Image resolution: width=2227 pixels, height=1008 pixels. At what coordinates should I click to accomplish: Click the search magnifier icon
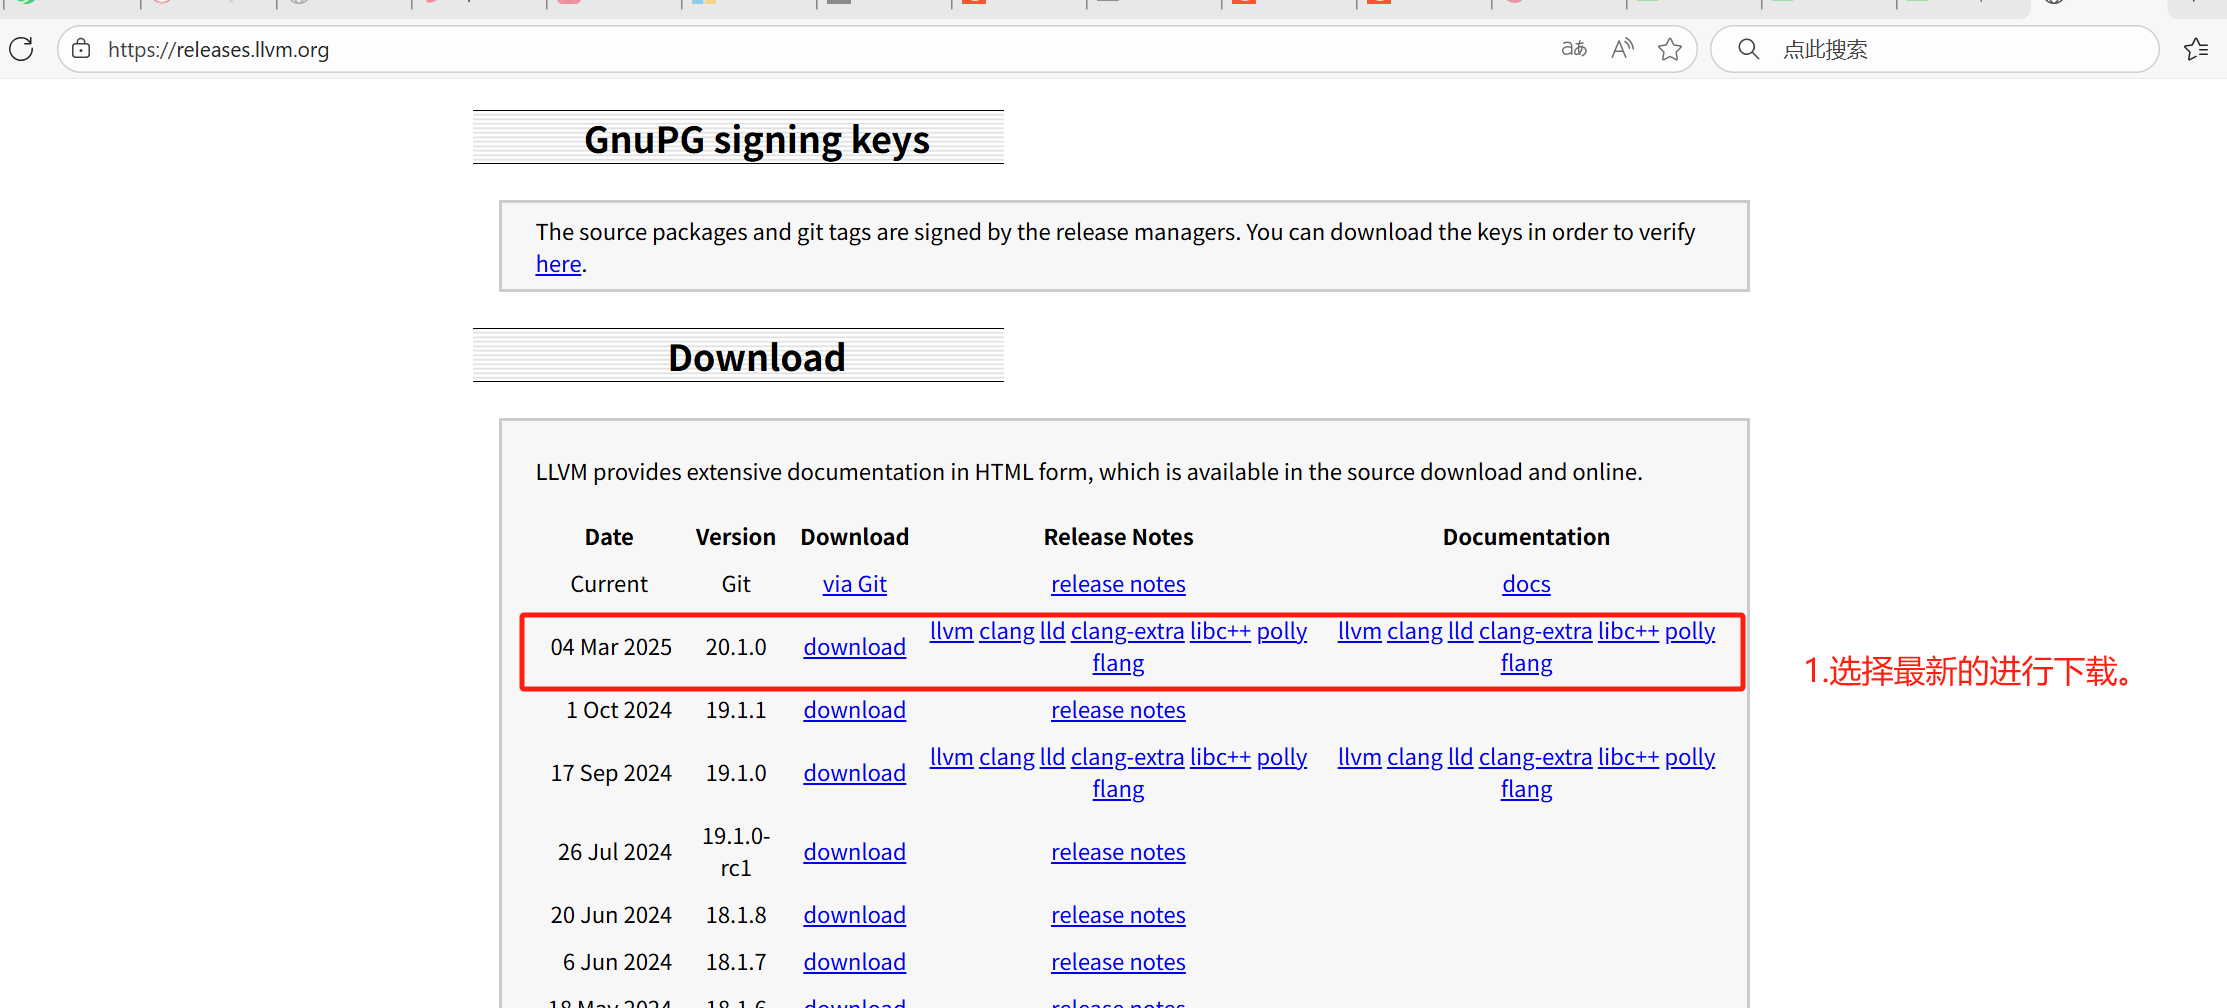(x=1748, y=49)
